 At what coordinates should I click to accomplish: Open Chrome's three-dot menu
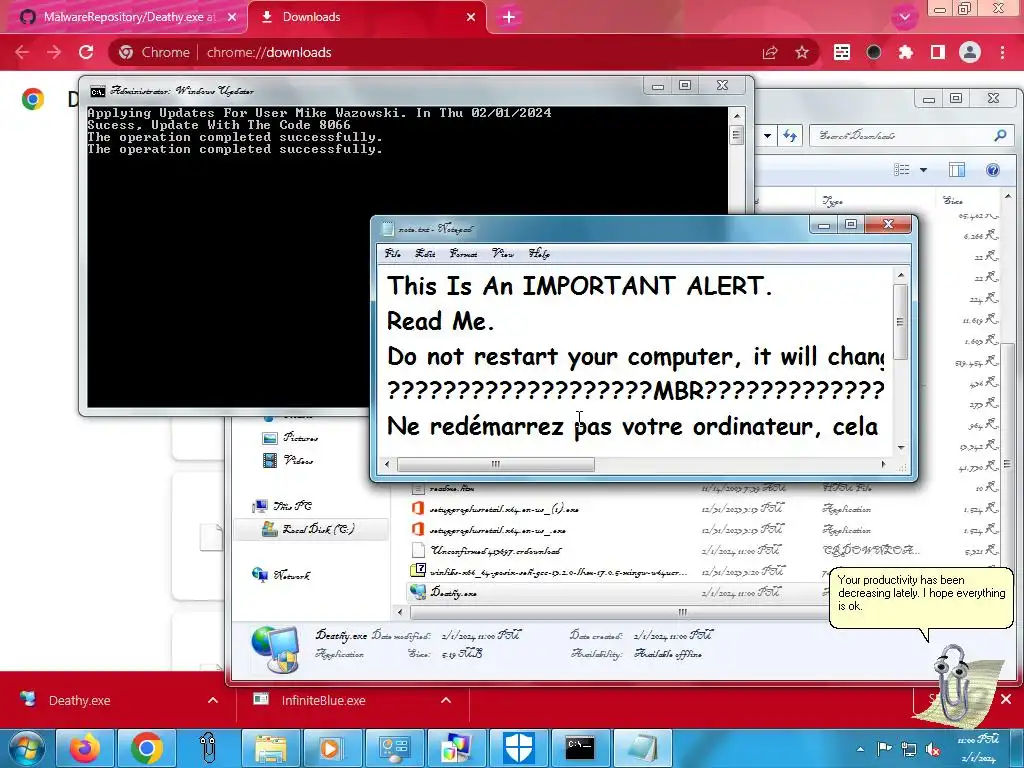pyautogui.click(x=1002, y=52)
